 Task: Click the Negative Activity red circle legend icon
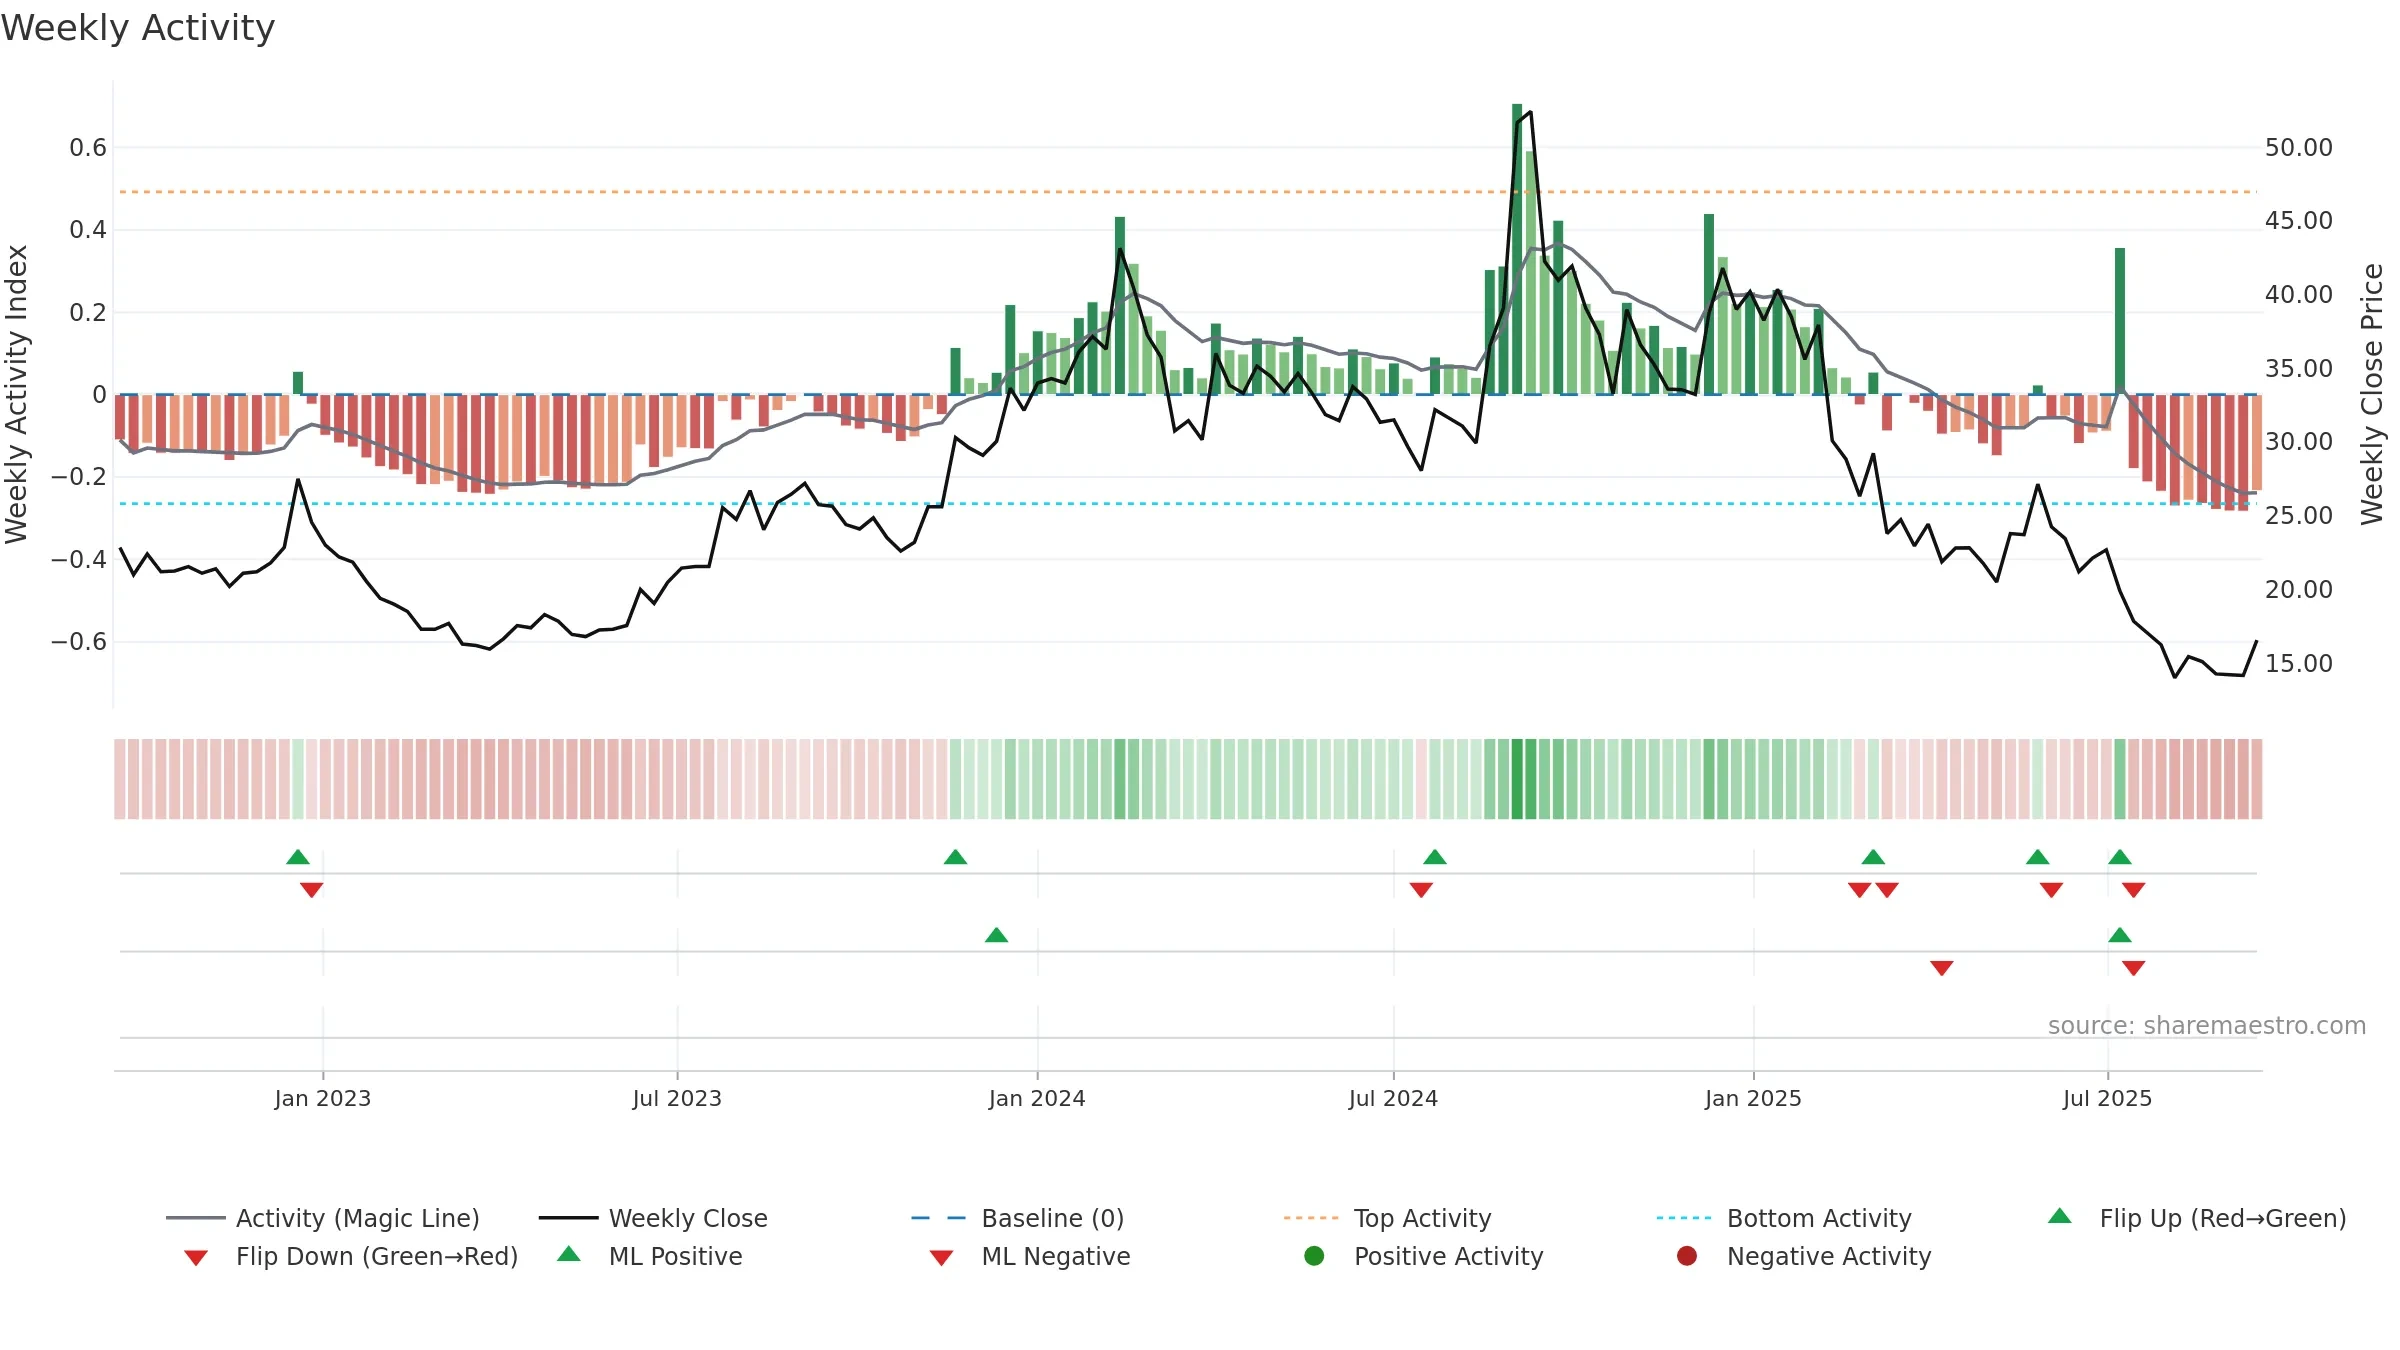click(1687, 1256)
